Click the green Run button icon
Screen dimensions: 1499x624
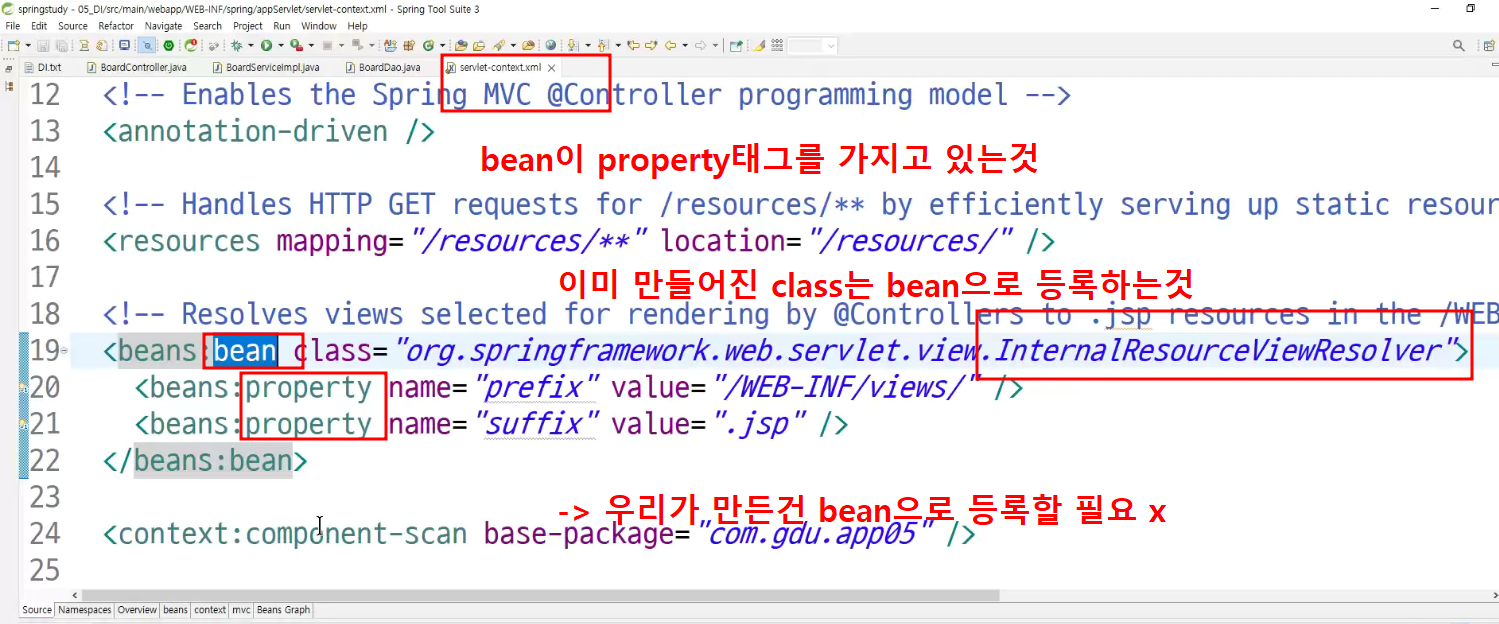(x=266, y=45)
